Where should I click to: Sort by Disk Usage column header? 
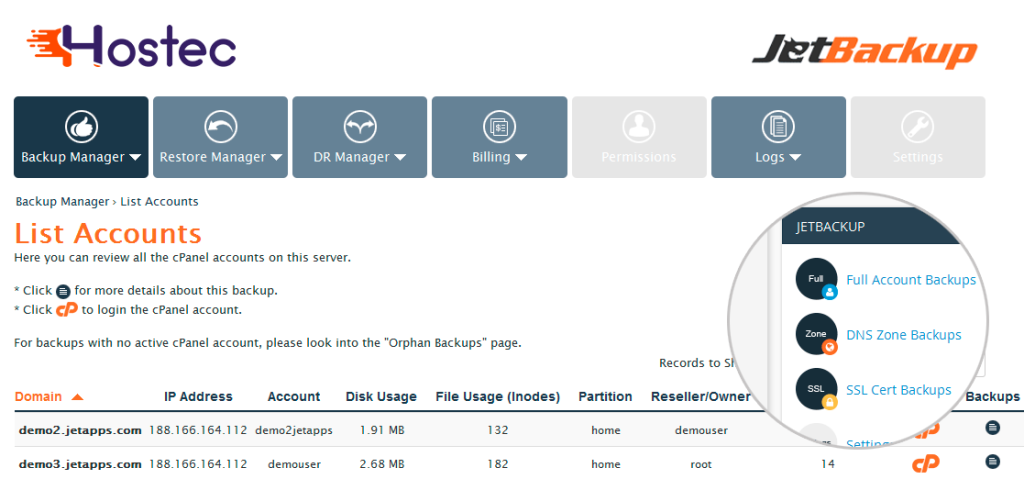[x=381, y=397]
